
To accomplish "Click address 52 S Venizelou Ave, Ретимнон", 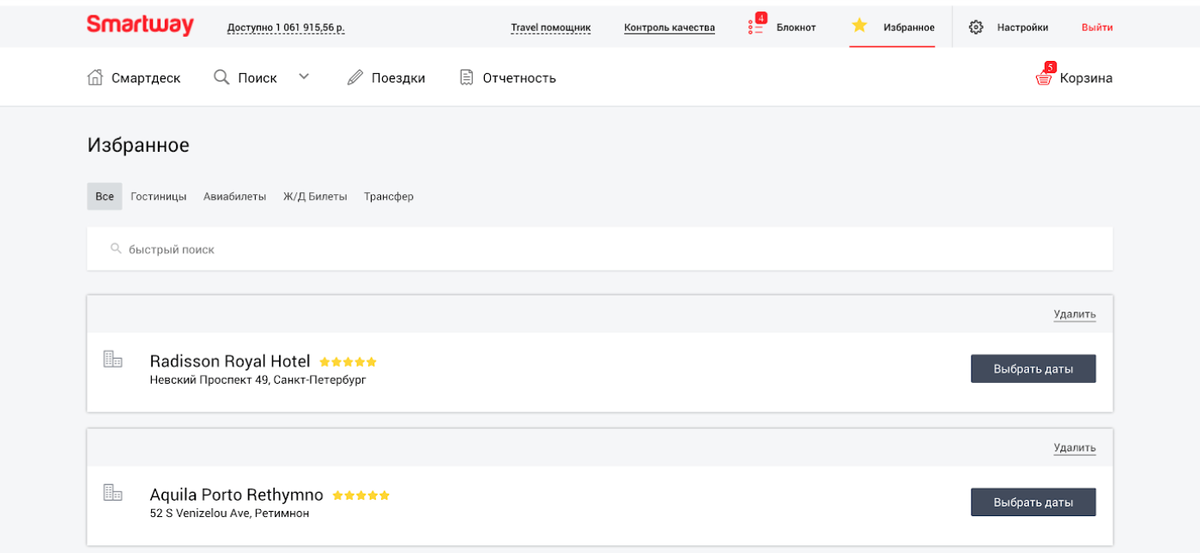I will click(x=229, y=513).
